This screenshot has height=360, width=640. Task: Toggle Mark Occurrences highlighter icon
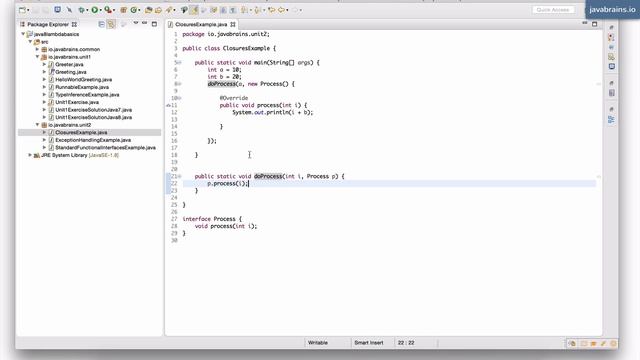pos(194,10)
